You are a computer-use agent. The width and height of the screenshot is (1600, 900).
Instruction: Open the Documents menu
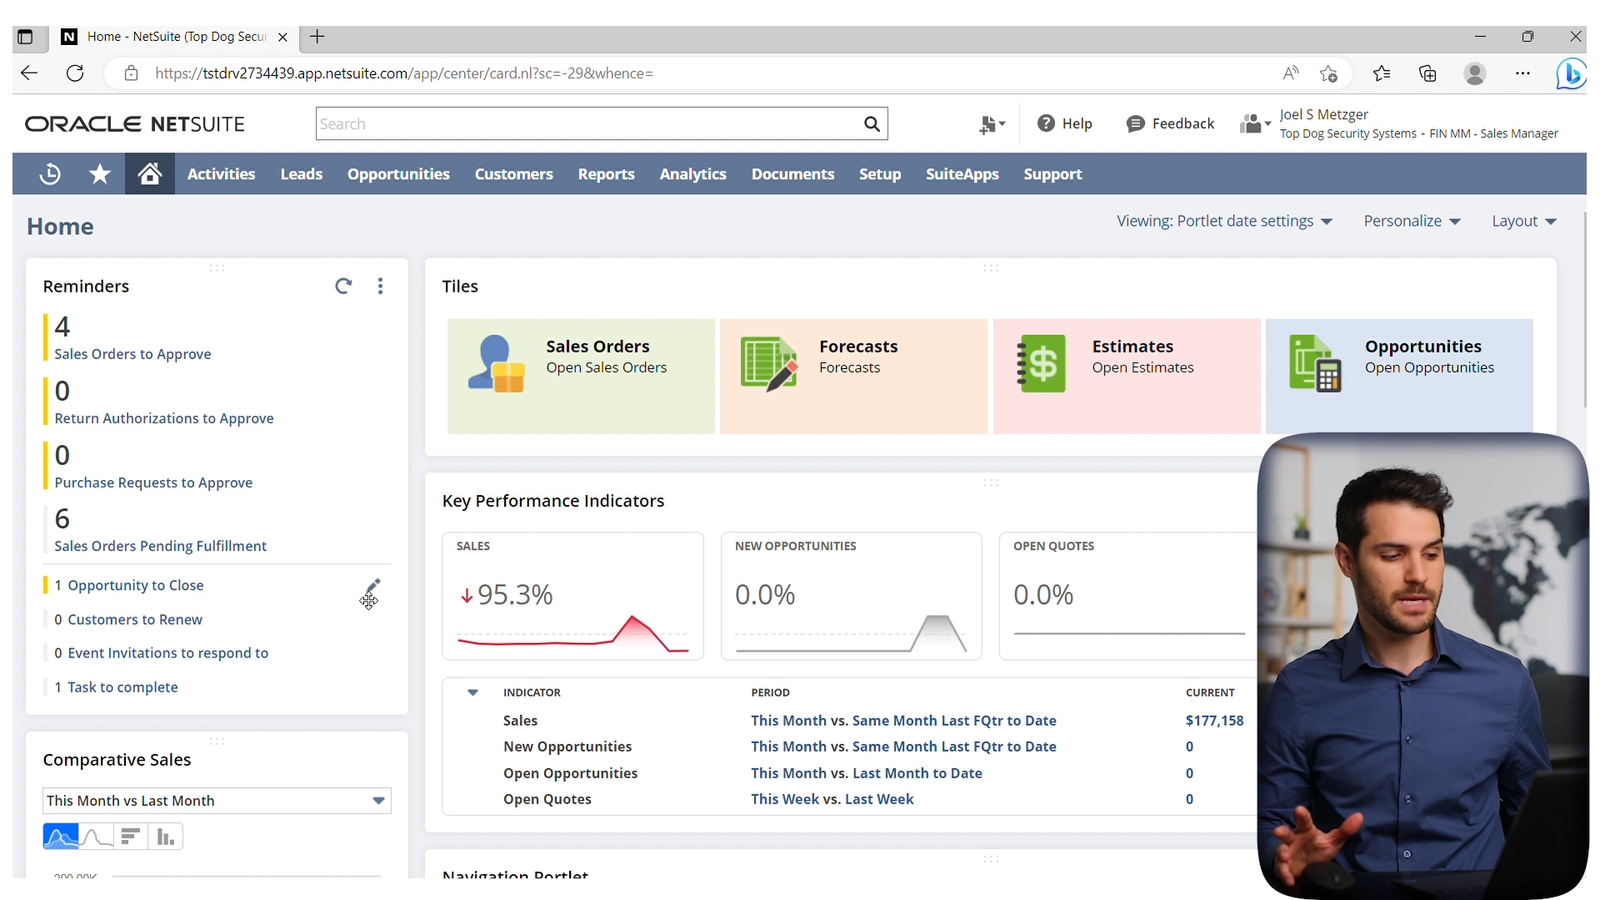coord(793,174)
